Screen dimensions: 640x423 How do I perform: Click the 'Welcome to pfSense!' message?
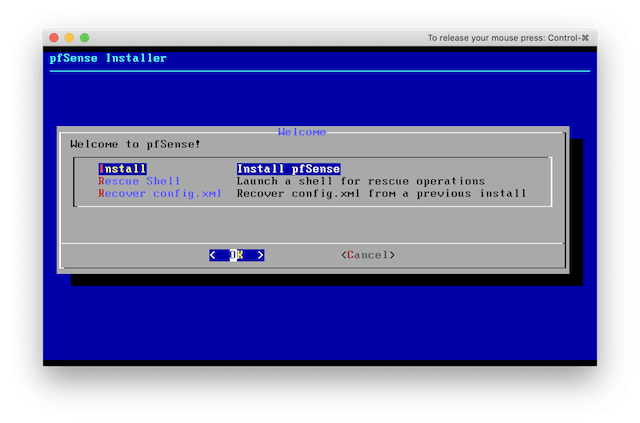click(x=135, y=144)
